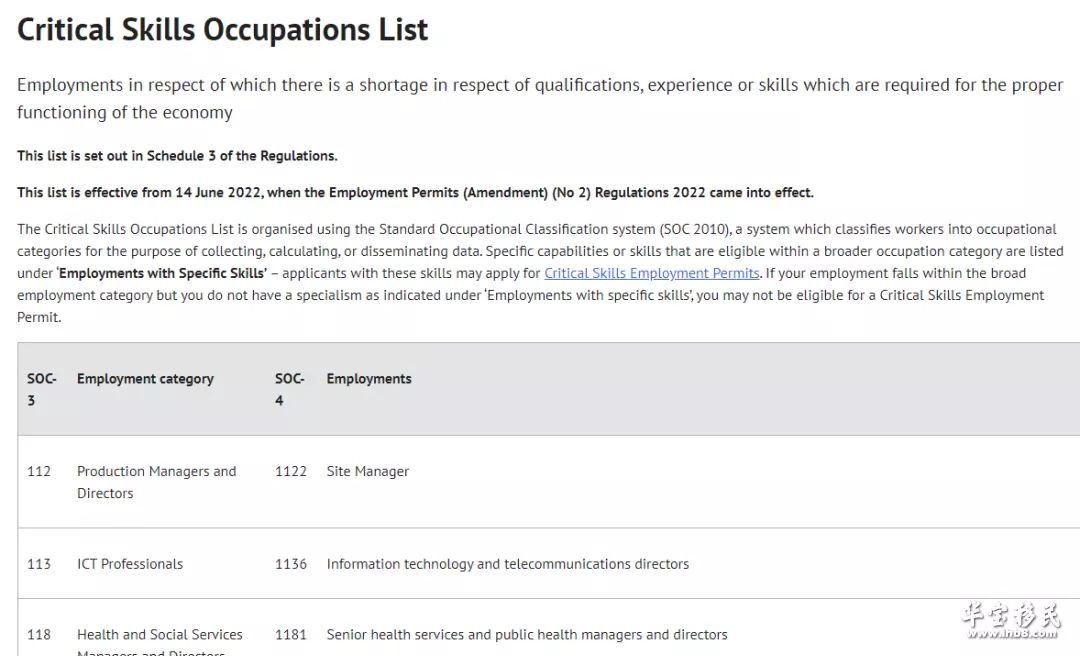Click Senior health services managers entry
This screenshot has height=656, width=1080.
pyautogui.click(x=527, y=635)
